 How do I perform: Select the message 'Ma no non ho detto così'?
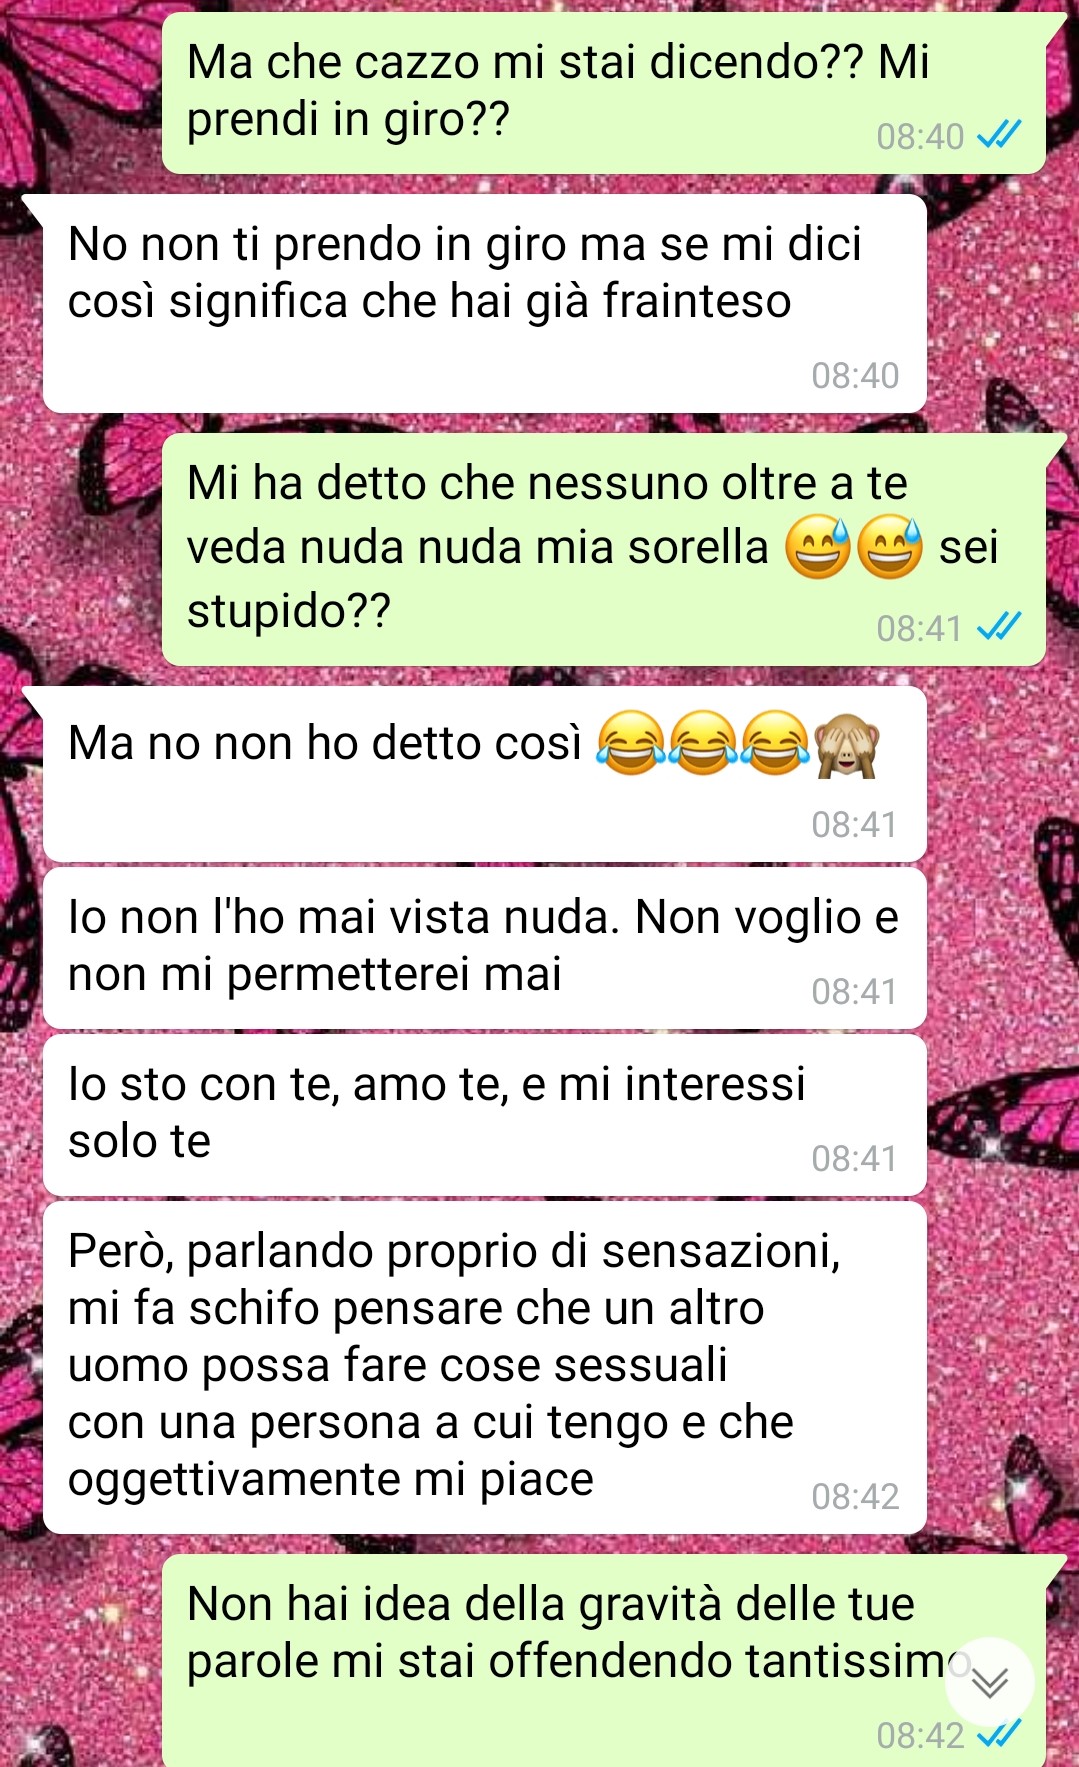click(484, 774)
